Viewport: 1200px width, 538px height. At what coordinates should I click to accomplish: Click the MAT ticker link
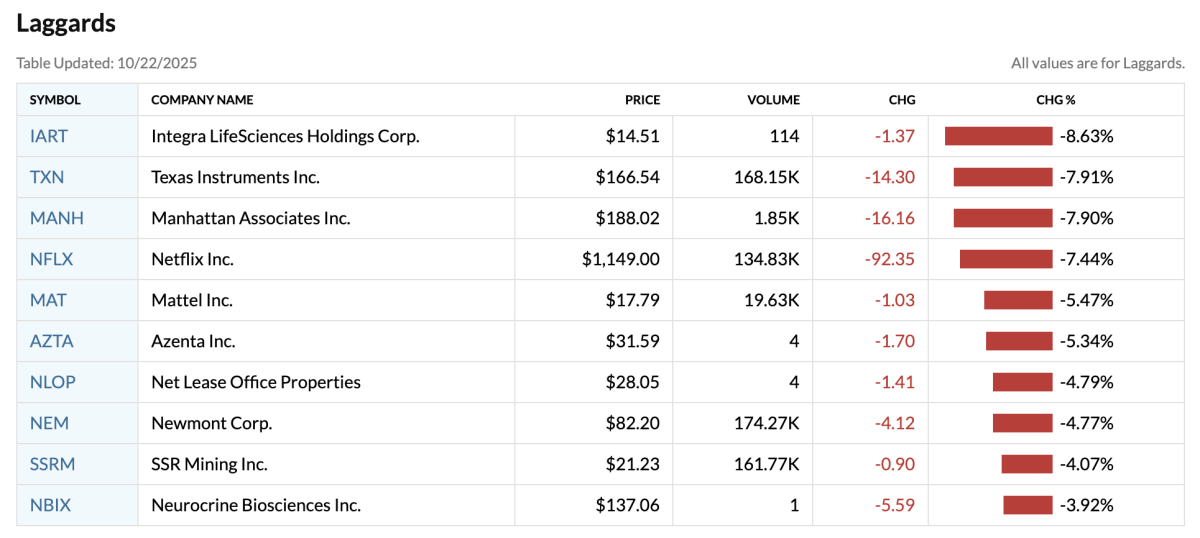tap(48, 300)
